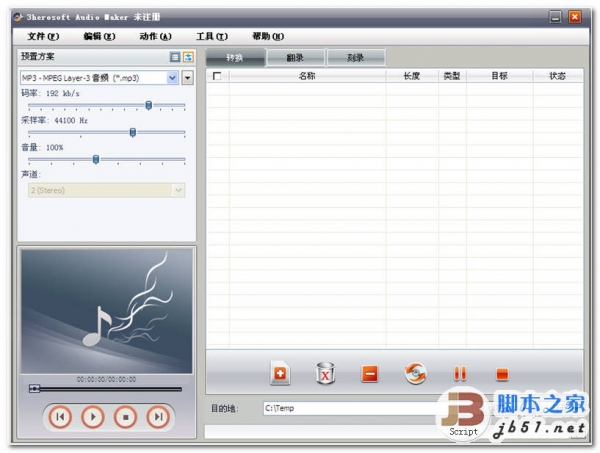Viewport: 600px width, 453px height.
Task: Switch to the 翻录 tab
Action: [x=295, y=58]
